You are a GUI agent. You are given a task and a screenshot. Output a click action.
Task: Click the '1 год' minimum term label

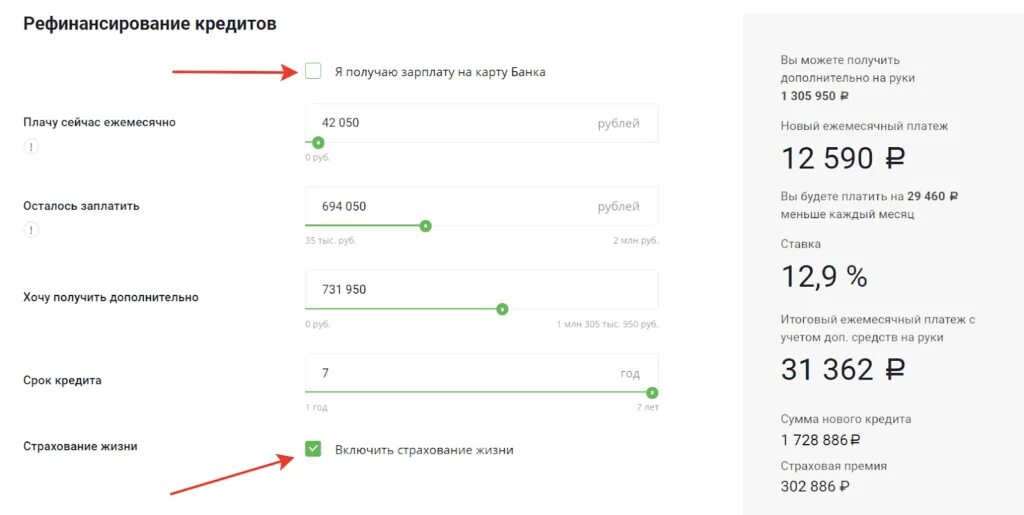pyautogui.click(x=316, y=407)
